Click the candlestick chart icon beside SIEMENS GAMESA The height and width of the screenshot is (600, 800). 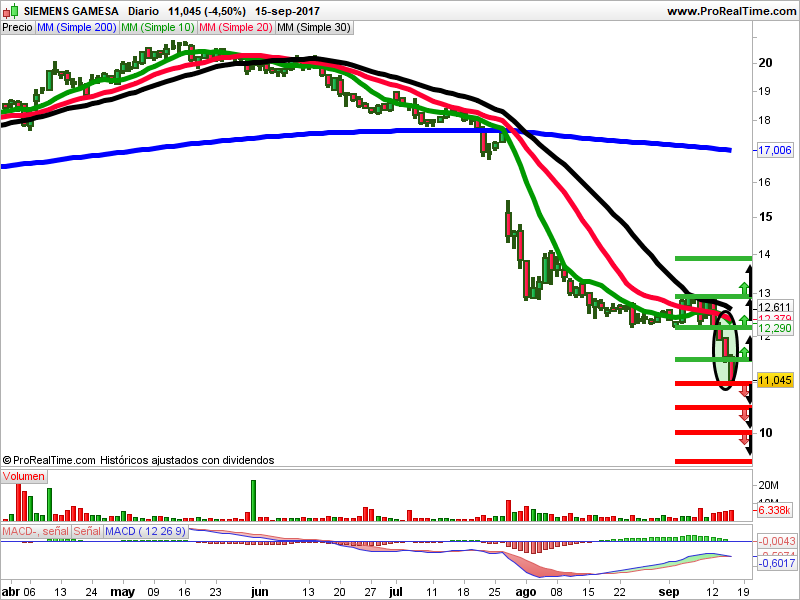coord(11,11)
